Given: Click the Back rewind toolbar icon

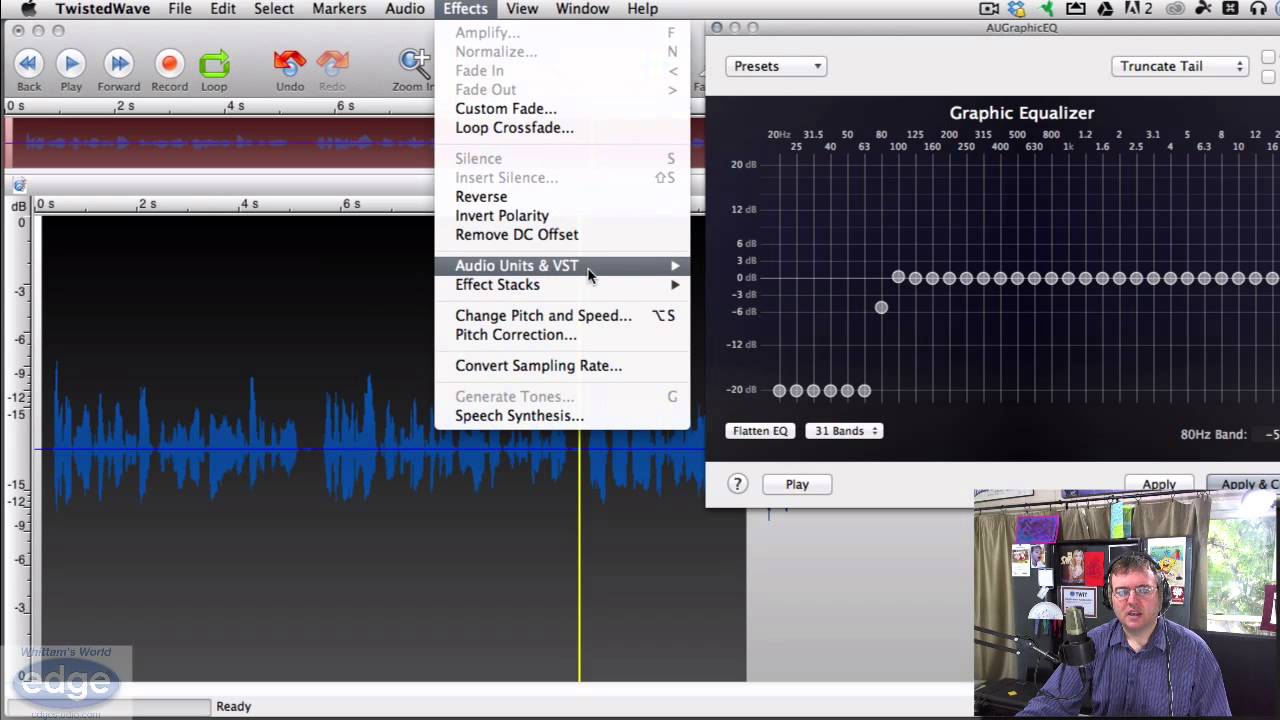Looking at the screenshot, I should (x=29, y=64).
